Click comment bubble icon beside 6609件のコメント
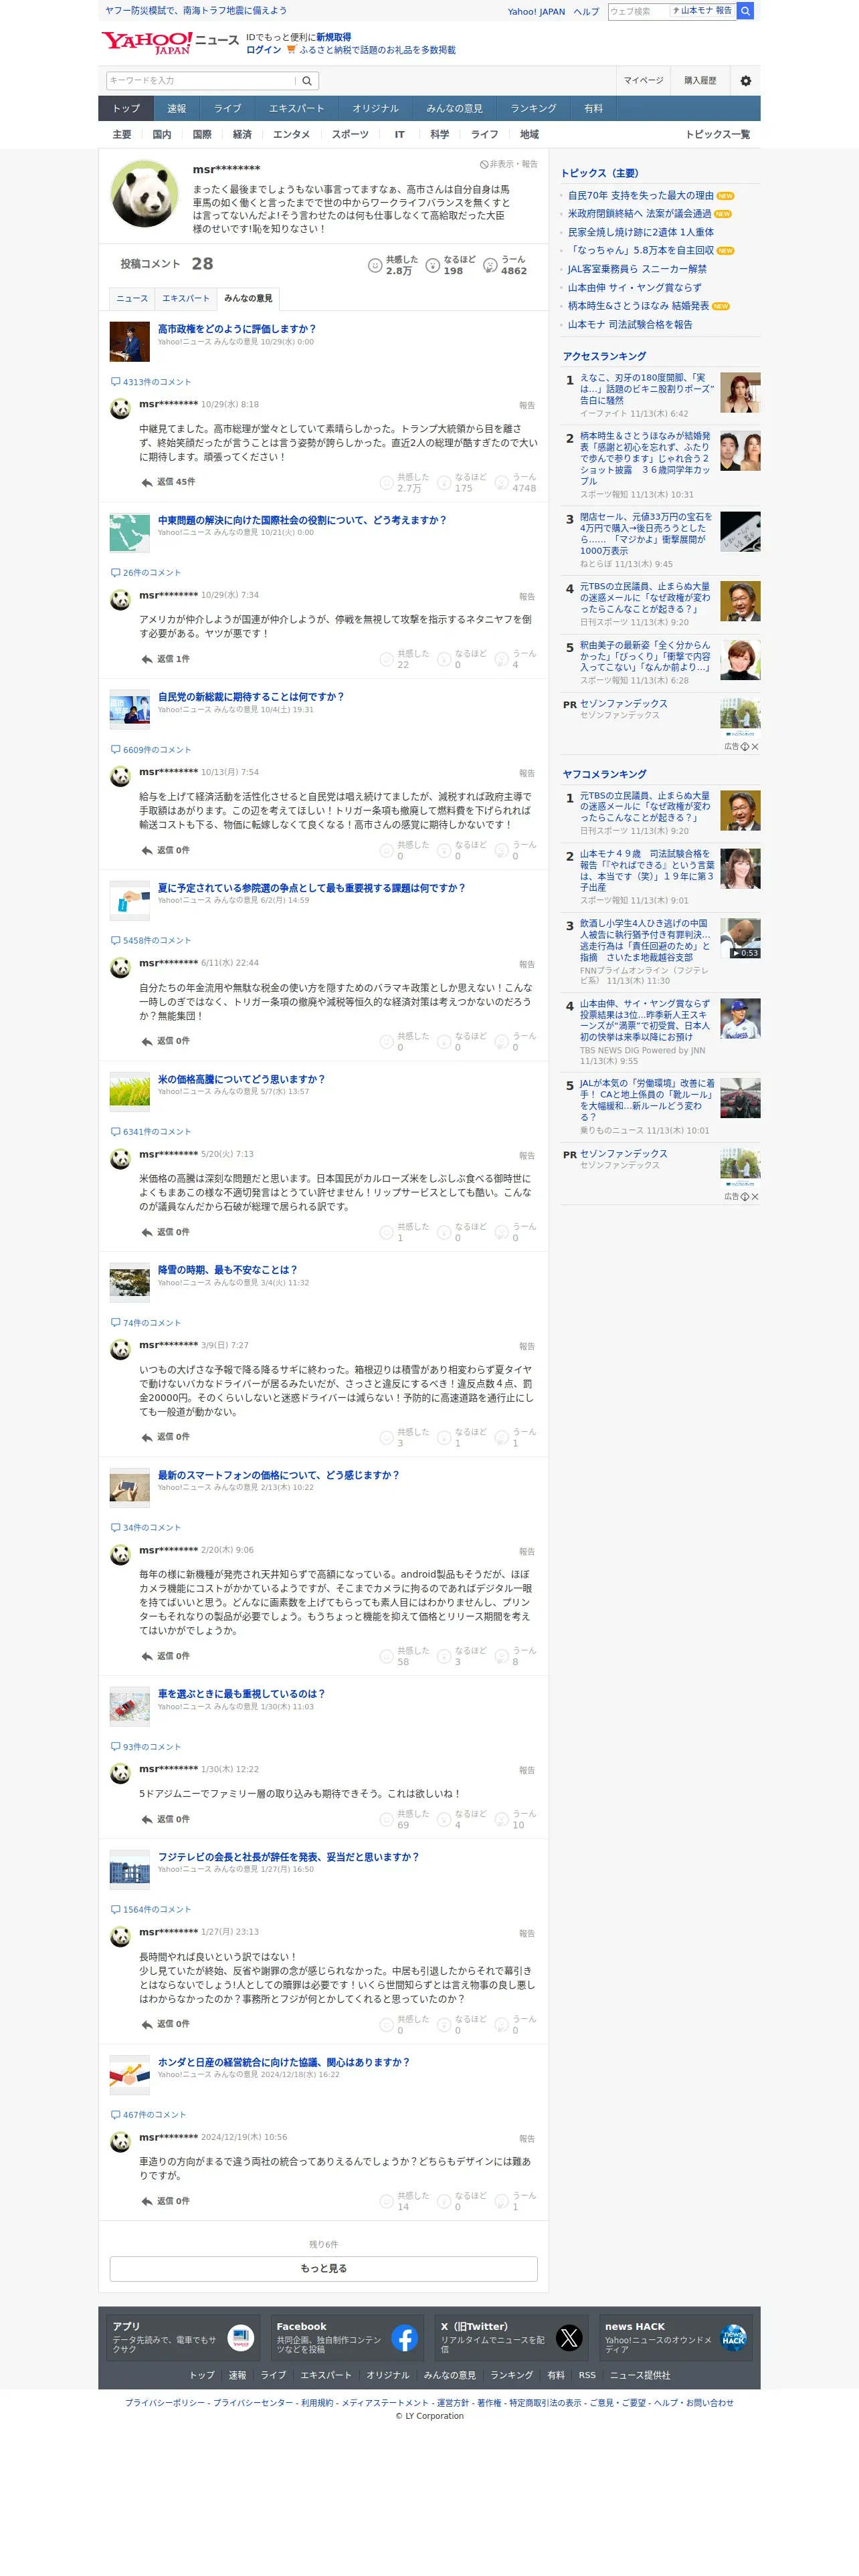 coord(115,750)
